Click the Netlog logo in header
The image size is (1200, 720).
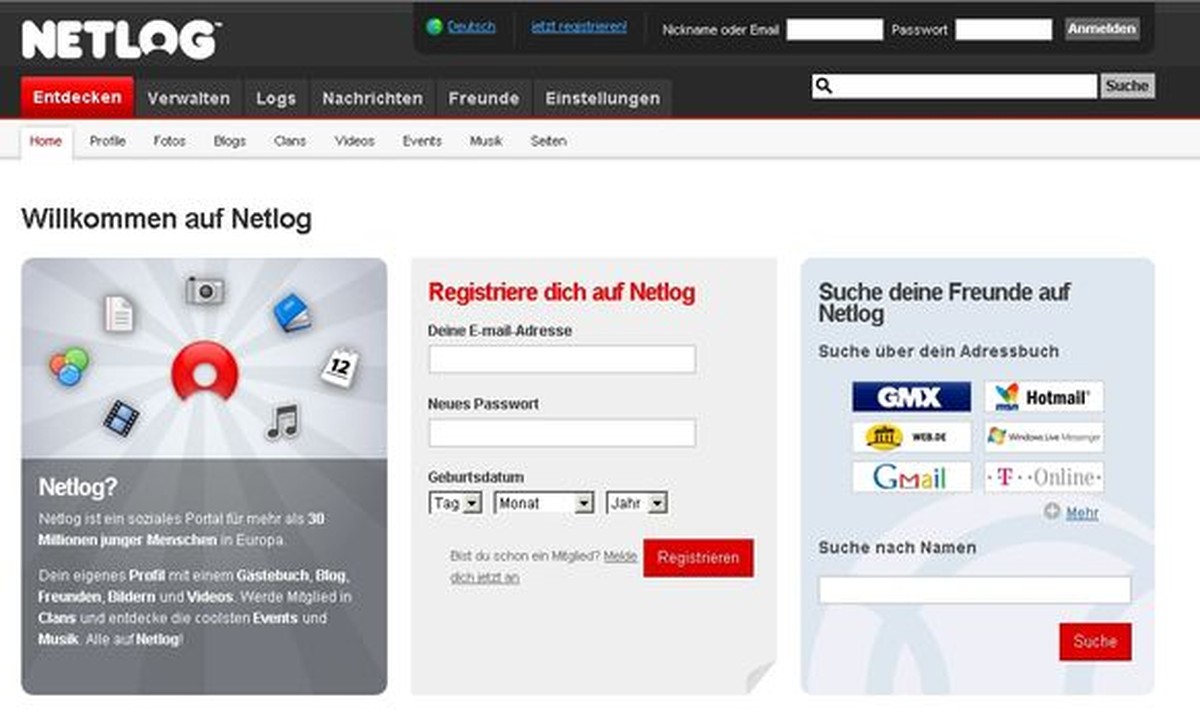tap(120, 40)
